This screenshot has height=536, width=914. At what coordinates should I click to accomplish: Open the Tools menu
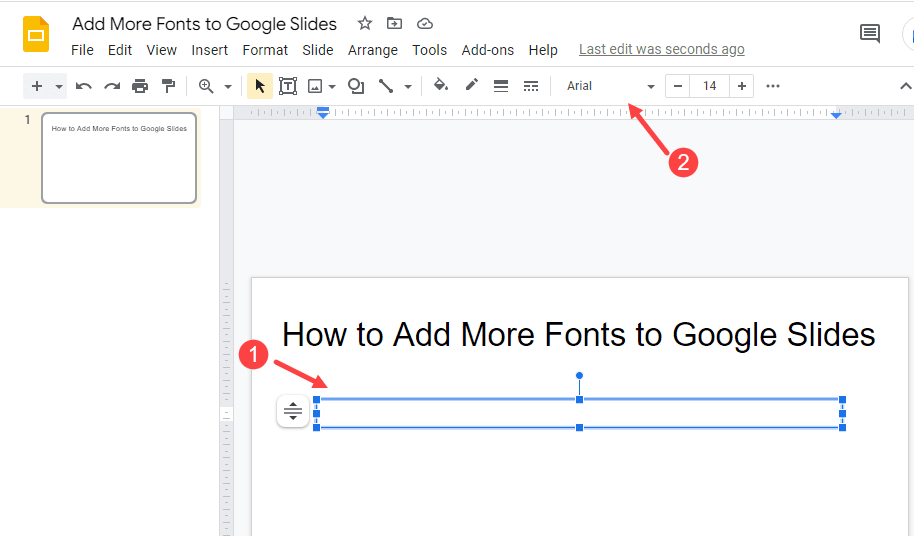(430, 50)
